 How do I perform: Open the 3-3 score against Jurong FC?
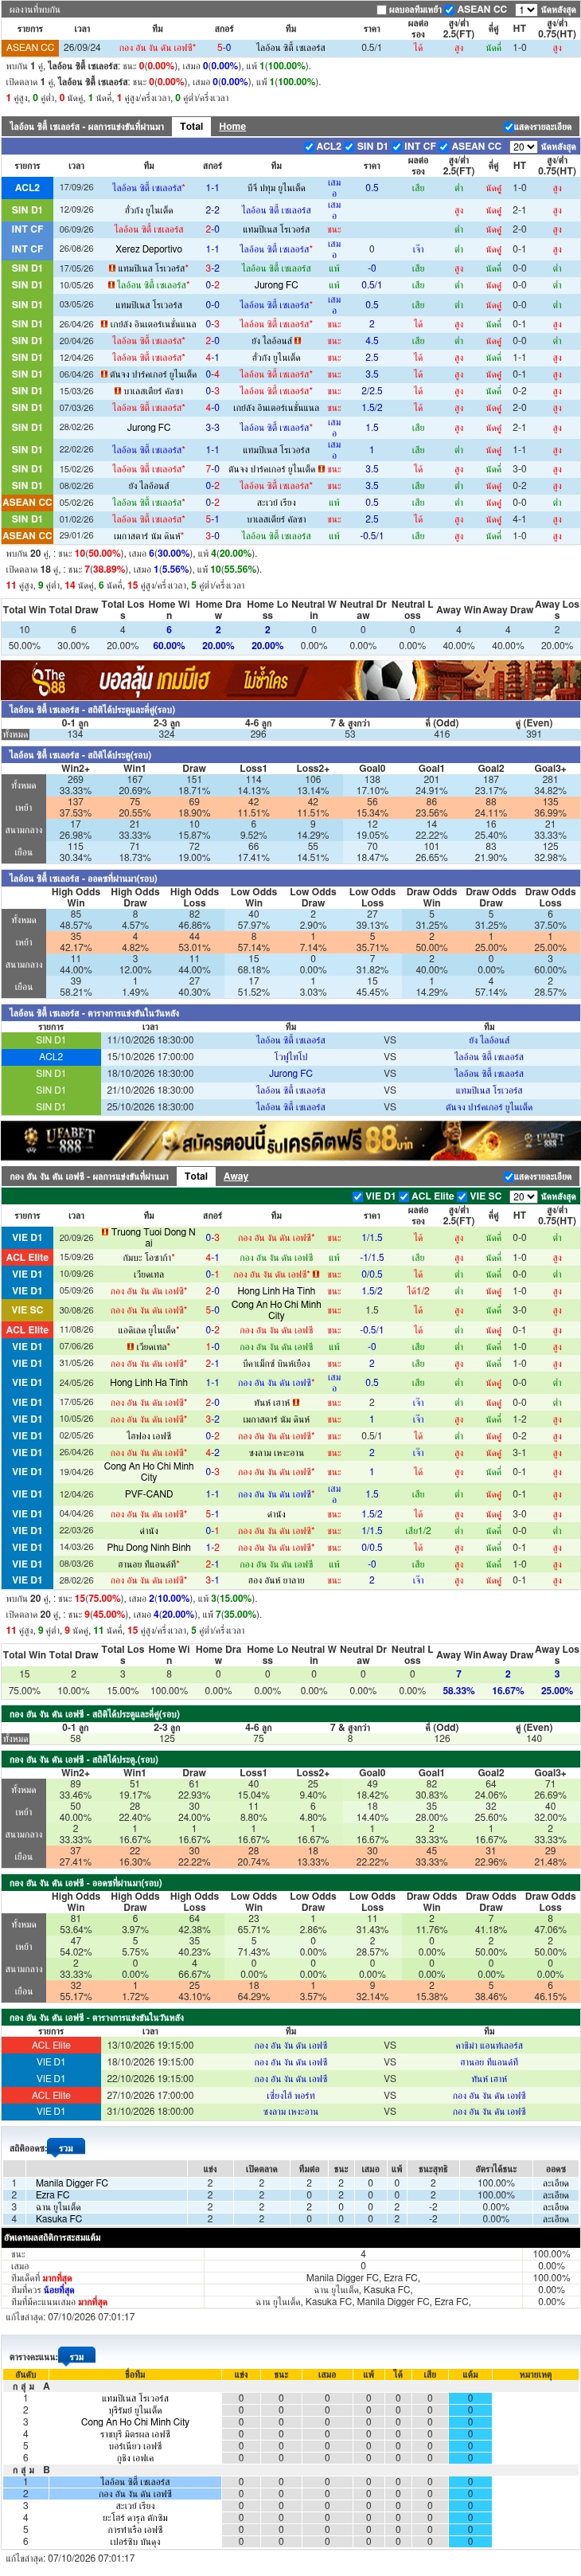(212, 428)
